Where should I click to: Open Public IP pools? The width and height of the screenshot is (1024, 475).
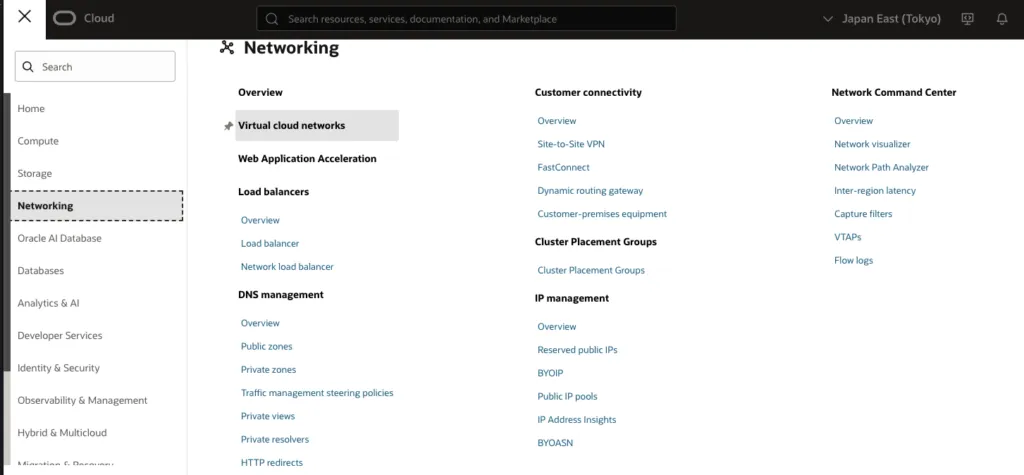tap(568, 397)
